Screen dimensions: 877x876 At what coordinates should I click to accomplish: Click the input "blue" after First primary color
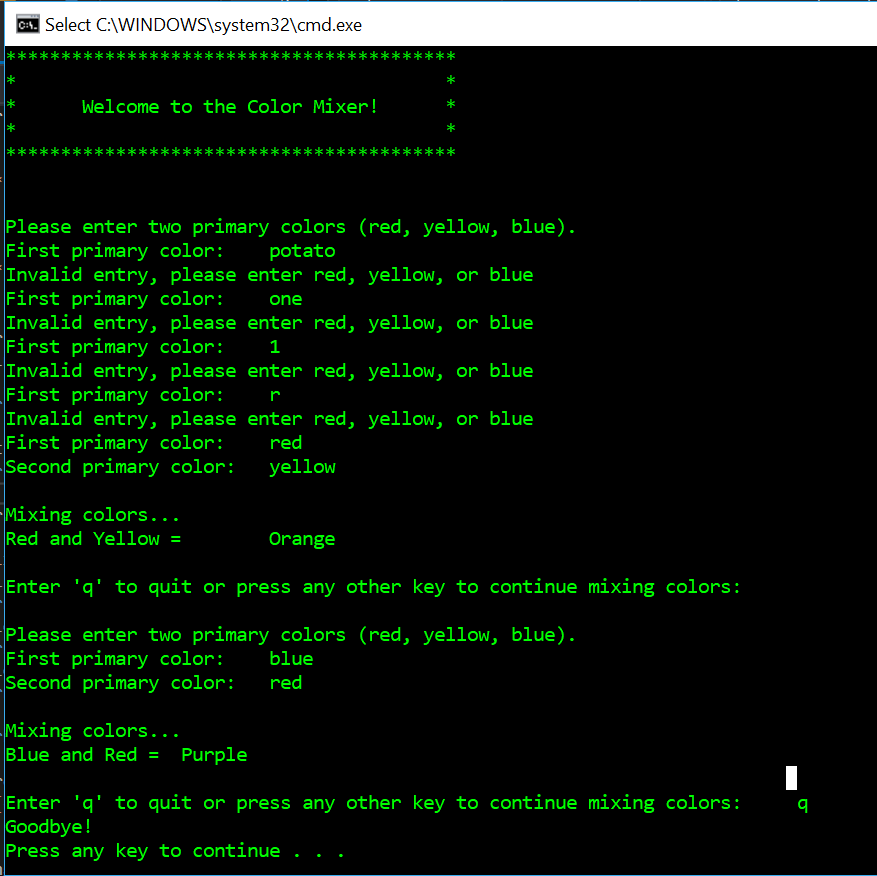[291, 659]
